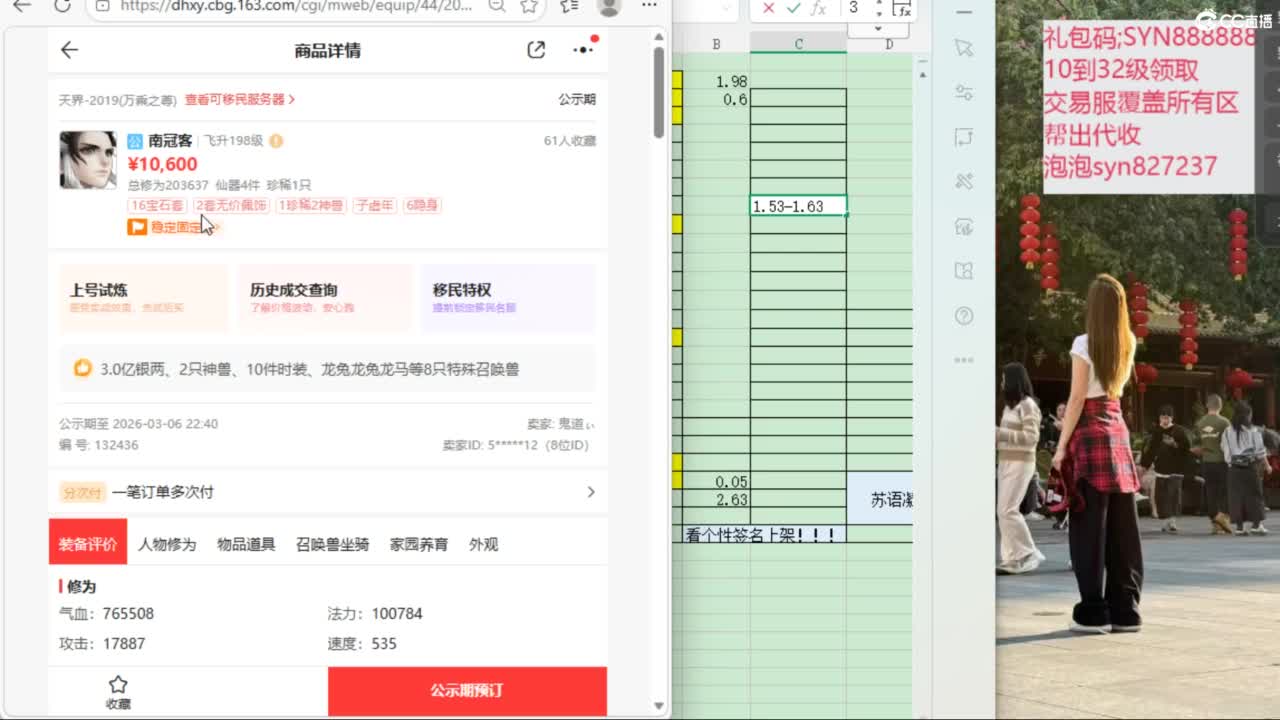Switch to the 召唤兽坐骑 tab

[x=332, y=545]
